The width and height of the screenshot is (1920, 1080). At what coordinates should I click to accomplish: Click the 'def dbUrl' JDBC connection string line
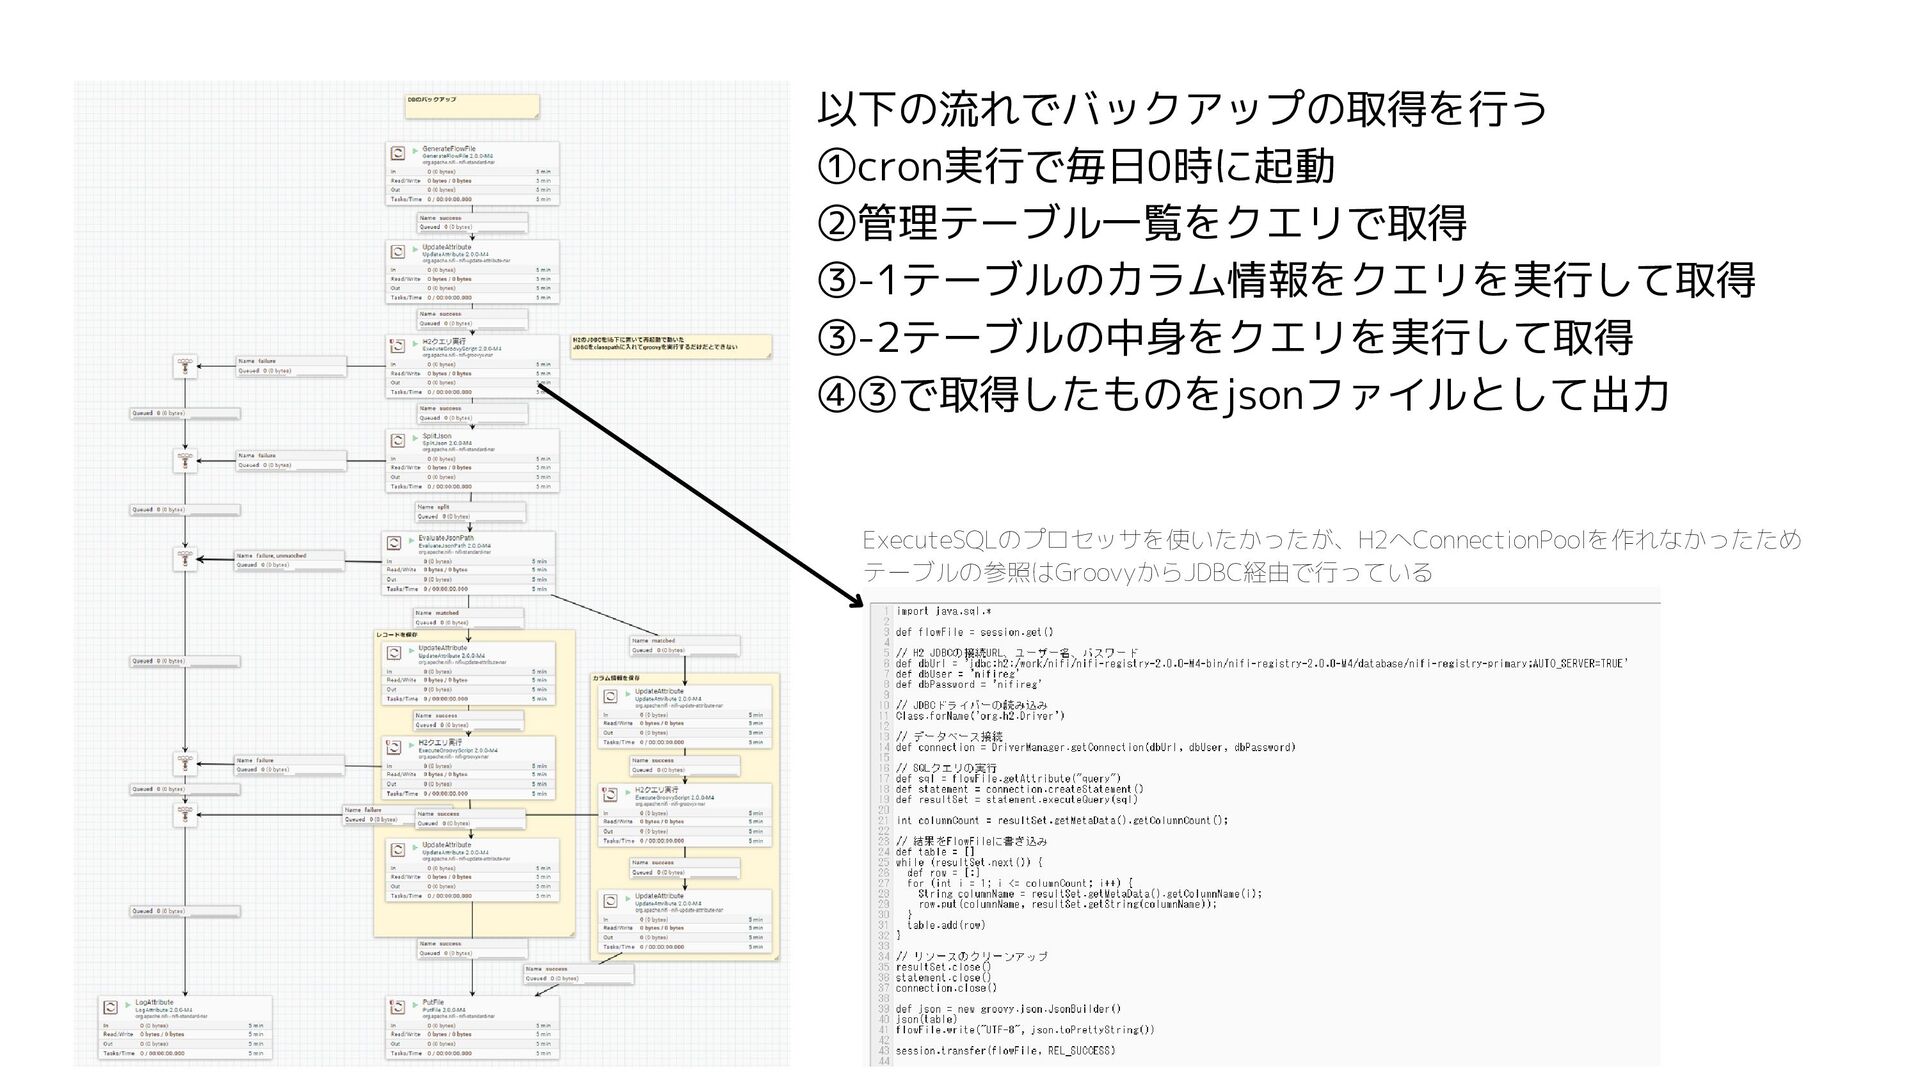pos(1262,663)
